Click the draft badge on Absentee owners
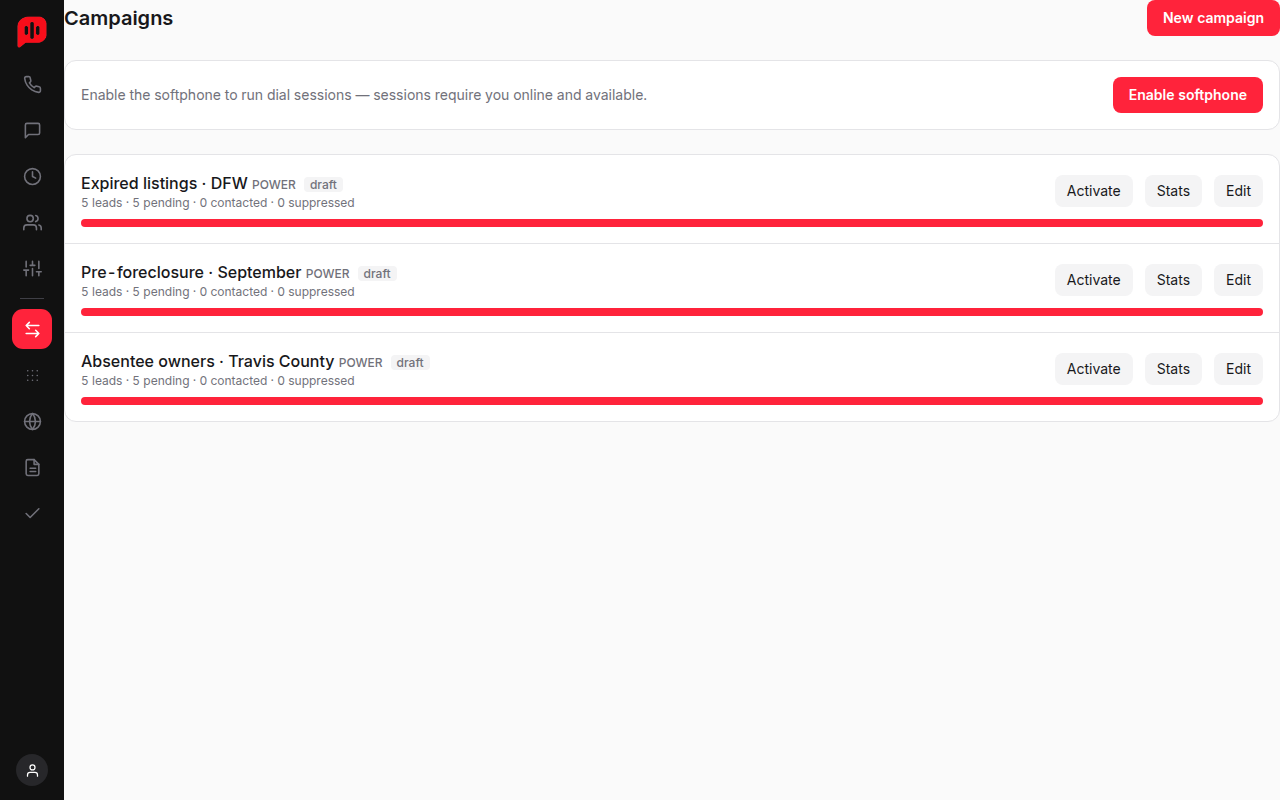 click(410, 363)
